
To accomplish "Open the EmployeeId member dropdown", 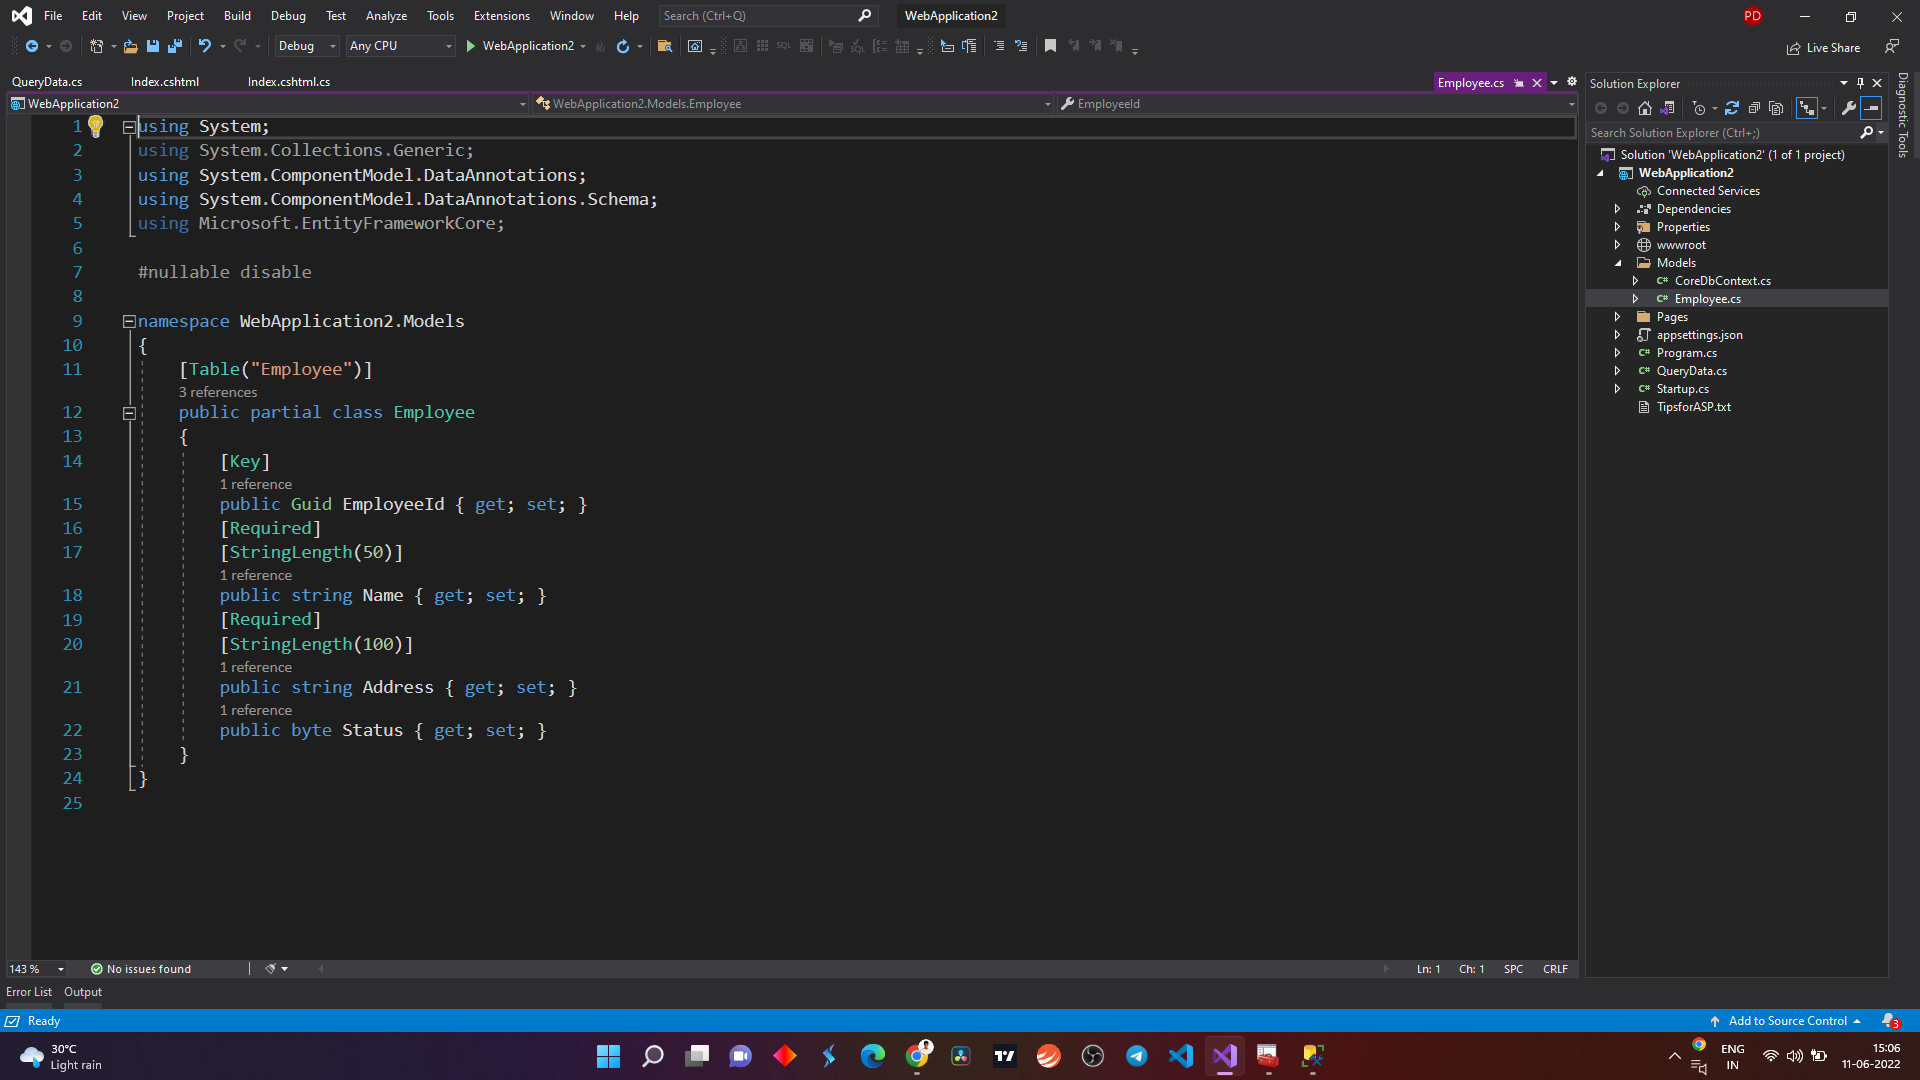I will (x=1317, y=104).
